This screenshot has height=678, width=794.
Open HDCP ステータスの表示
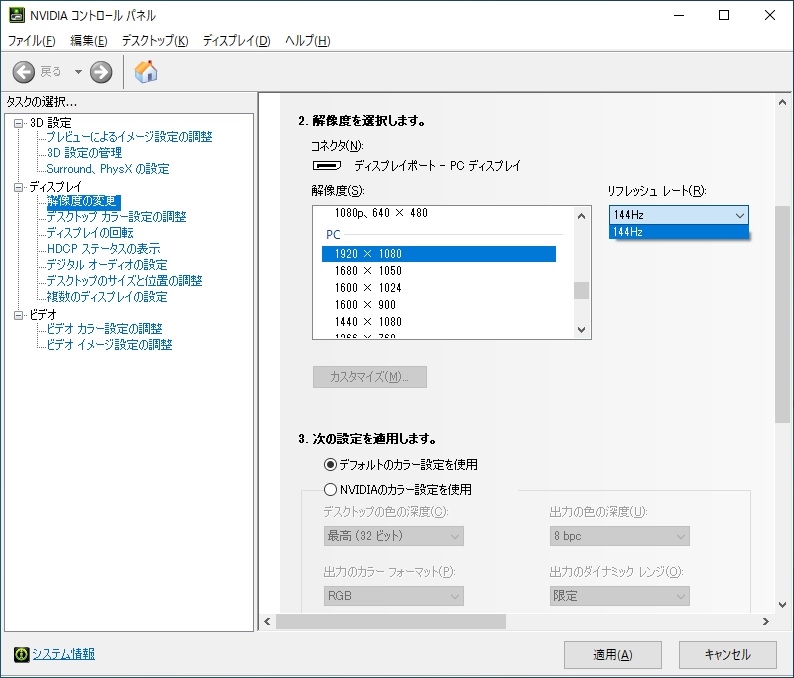pyautogui.click(x=103, y=249)
